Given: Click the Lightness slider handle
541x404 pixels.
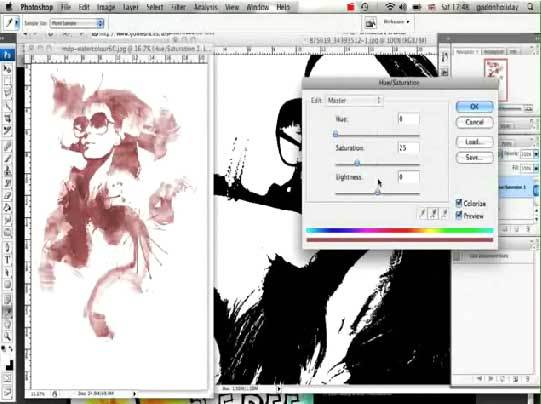Looking at the screenshot, I should 378,191.
